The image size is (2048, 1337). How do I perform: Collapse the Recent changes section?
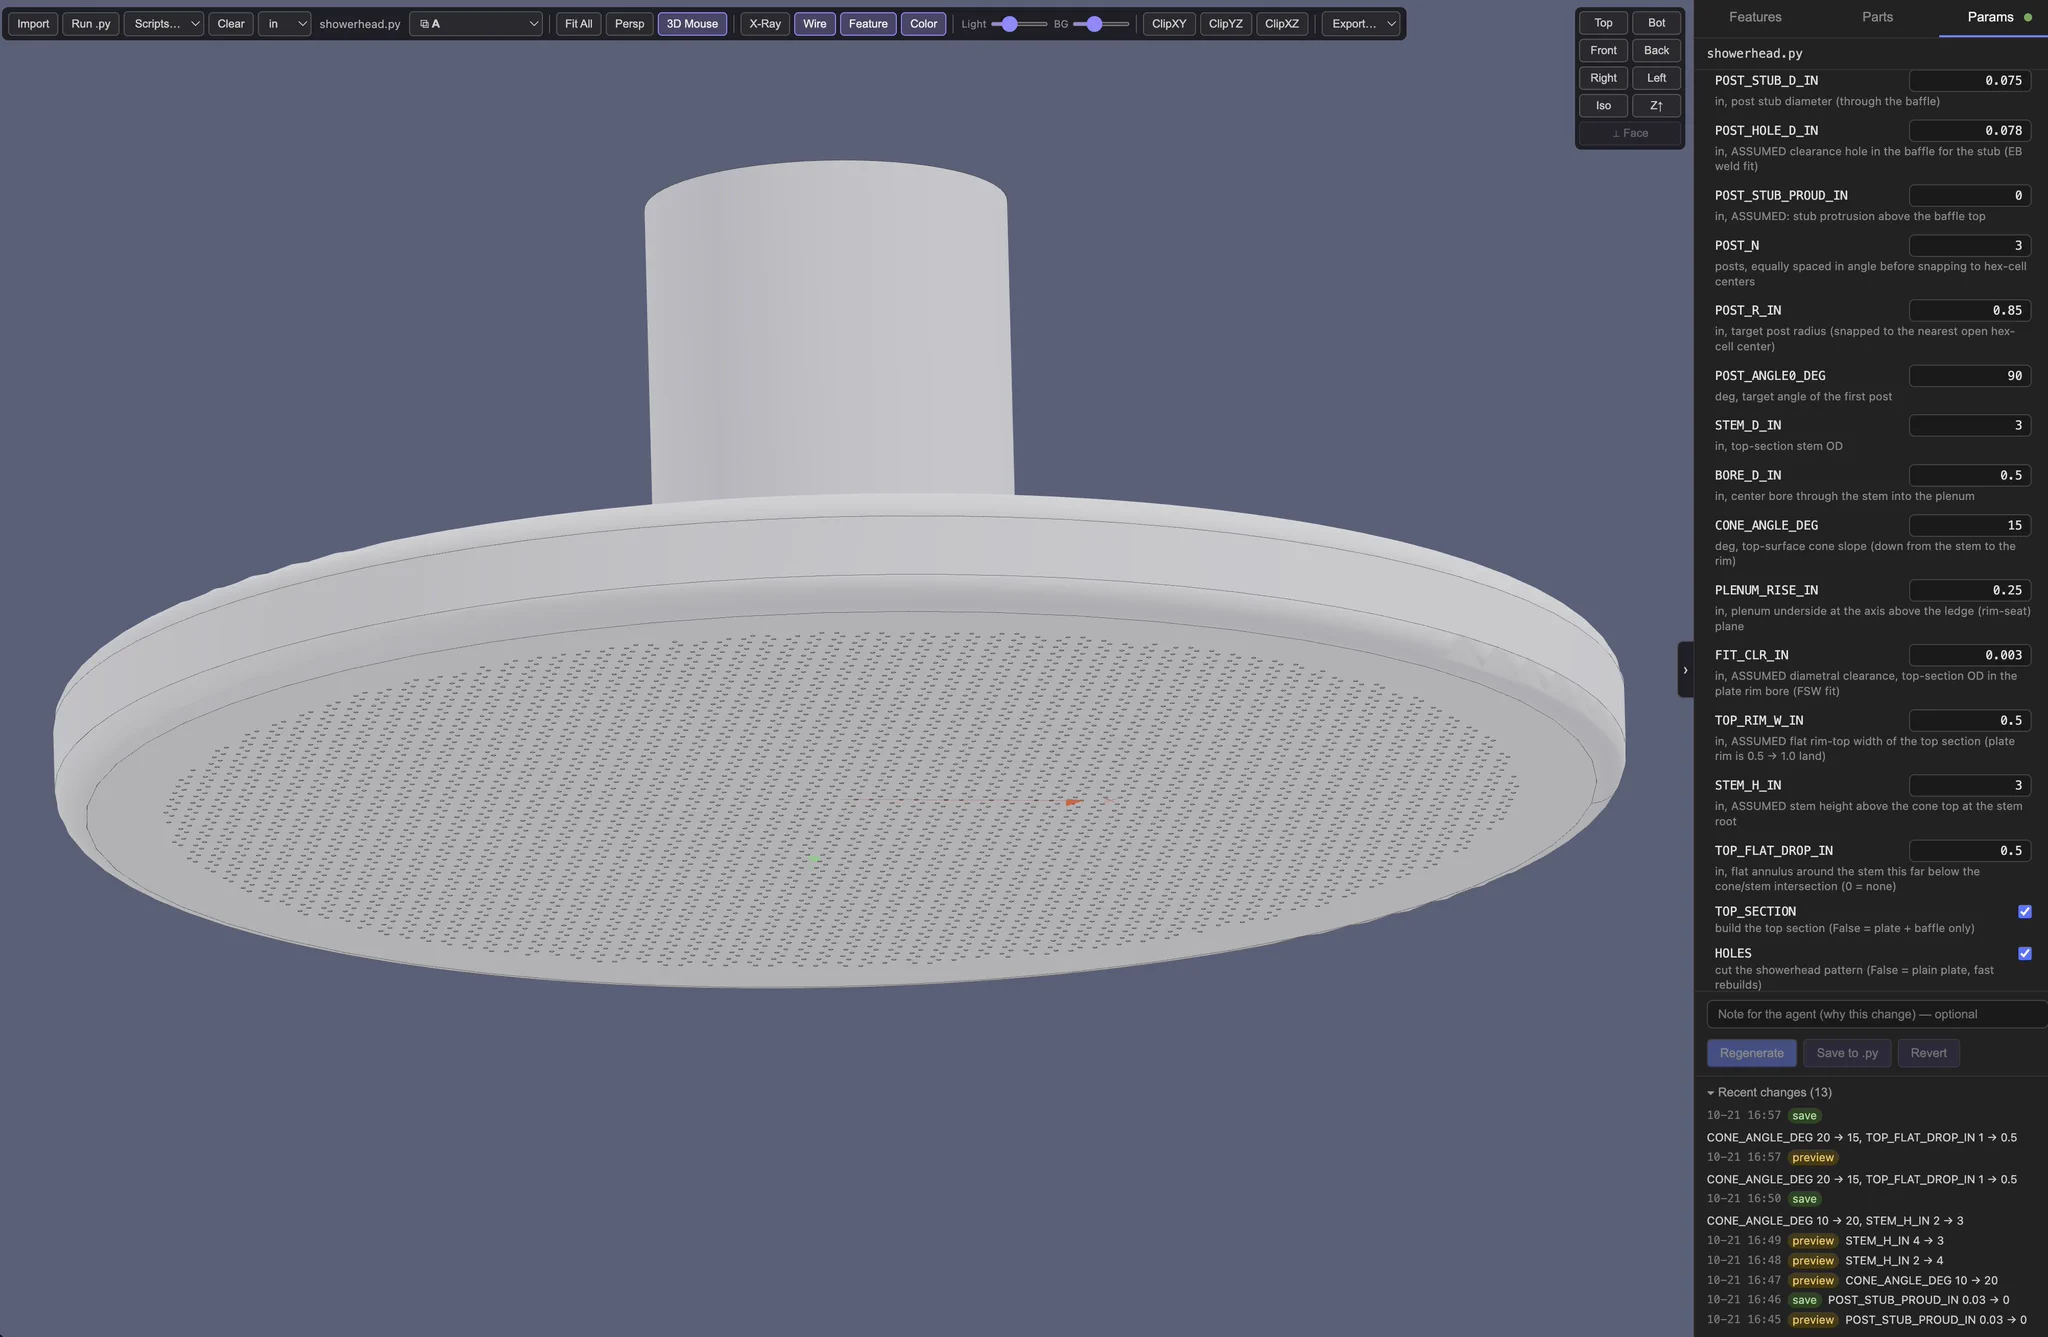pos(1769,1092)
